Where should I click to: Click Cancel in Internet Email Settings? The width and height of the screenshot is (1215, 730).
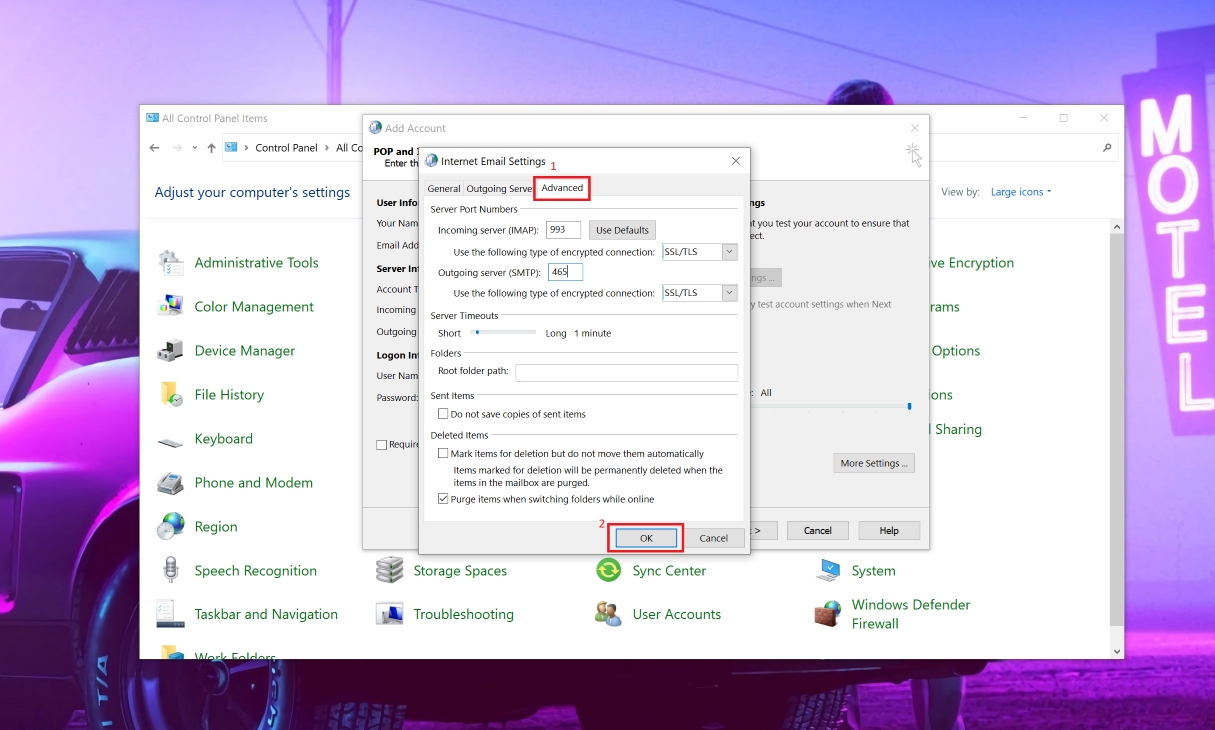714,538
